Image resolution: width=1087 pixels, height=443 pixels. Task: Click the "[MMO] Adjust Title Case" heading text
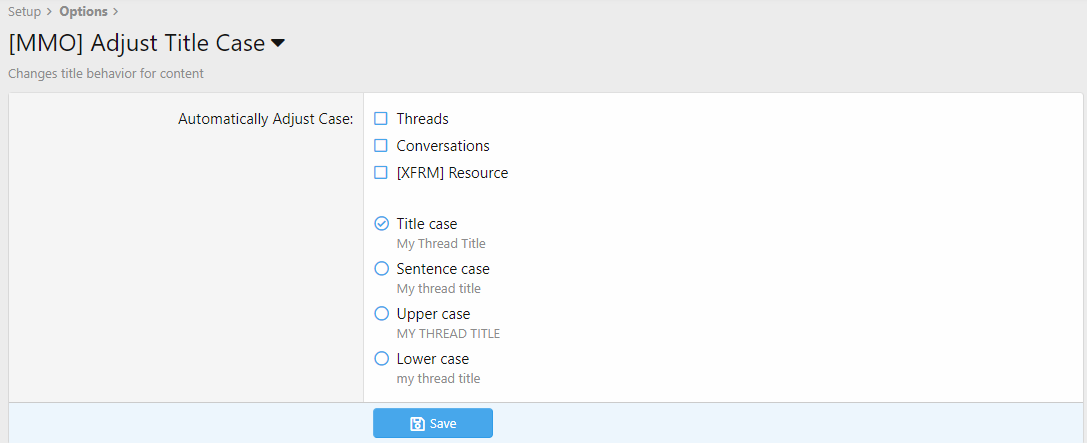[136, 44]
